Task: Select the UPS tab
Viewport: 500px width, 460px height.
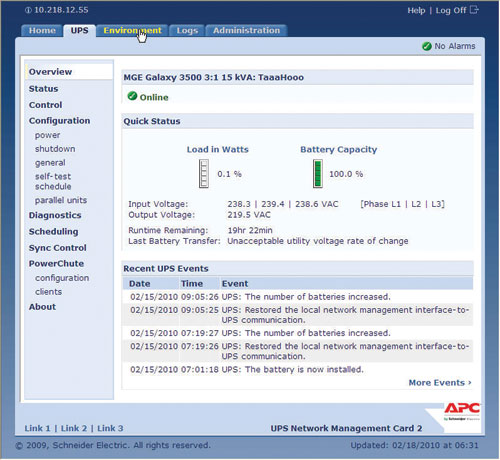Action: (x=80, y=31)
